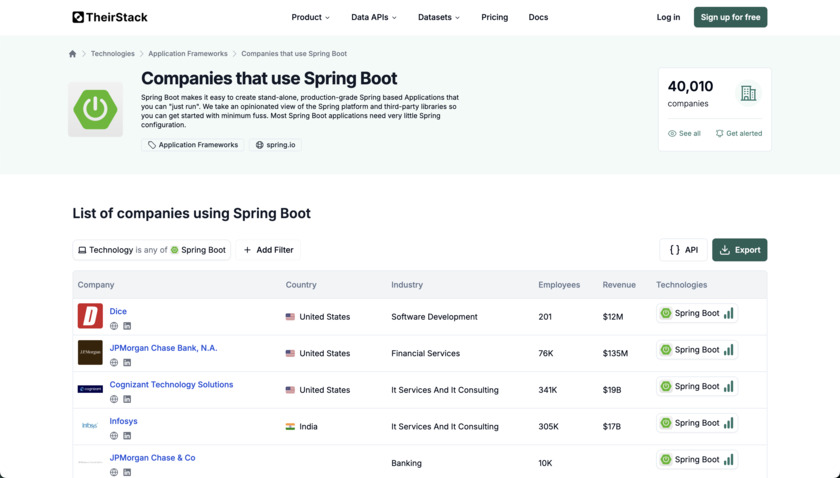Expand the Product menu

[310, 17]
